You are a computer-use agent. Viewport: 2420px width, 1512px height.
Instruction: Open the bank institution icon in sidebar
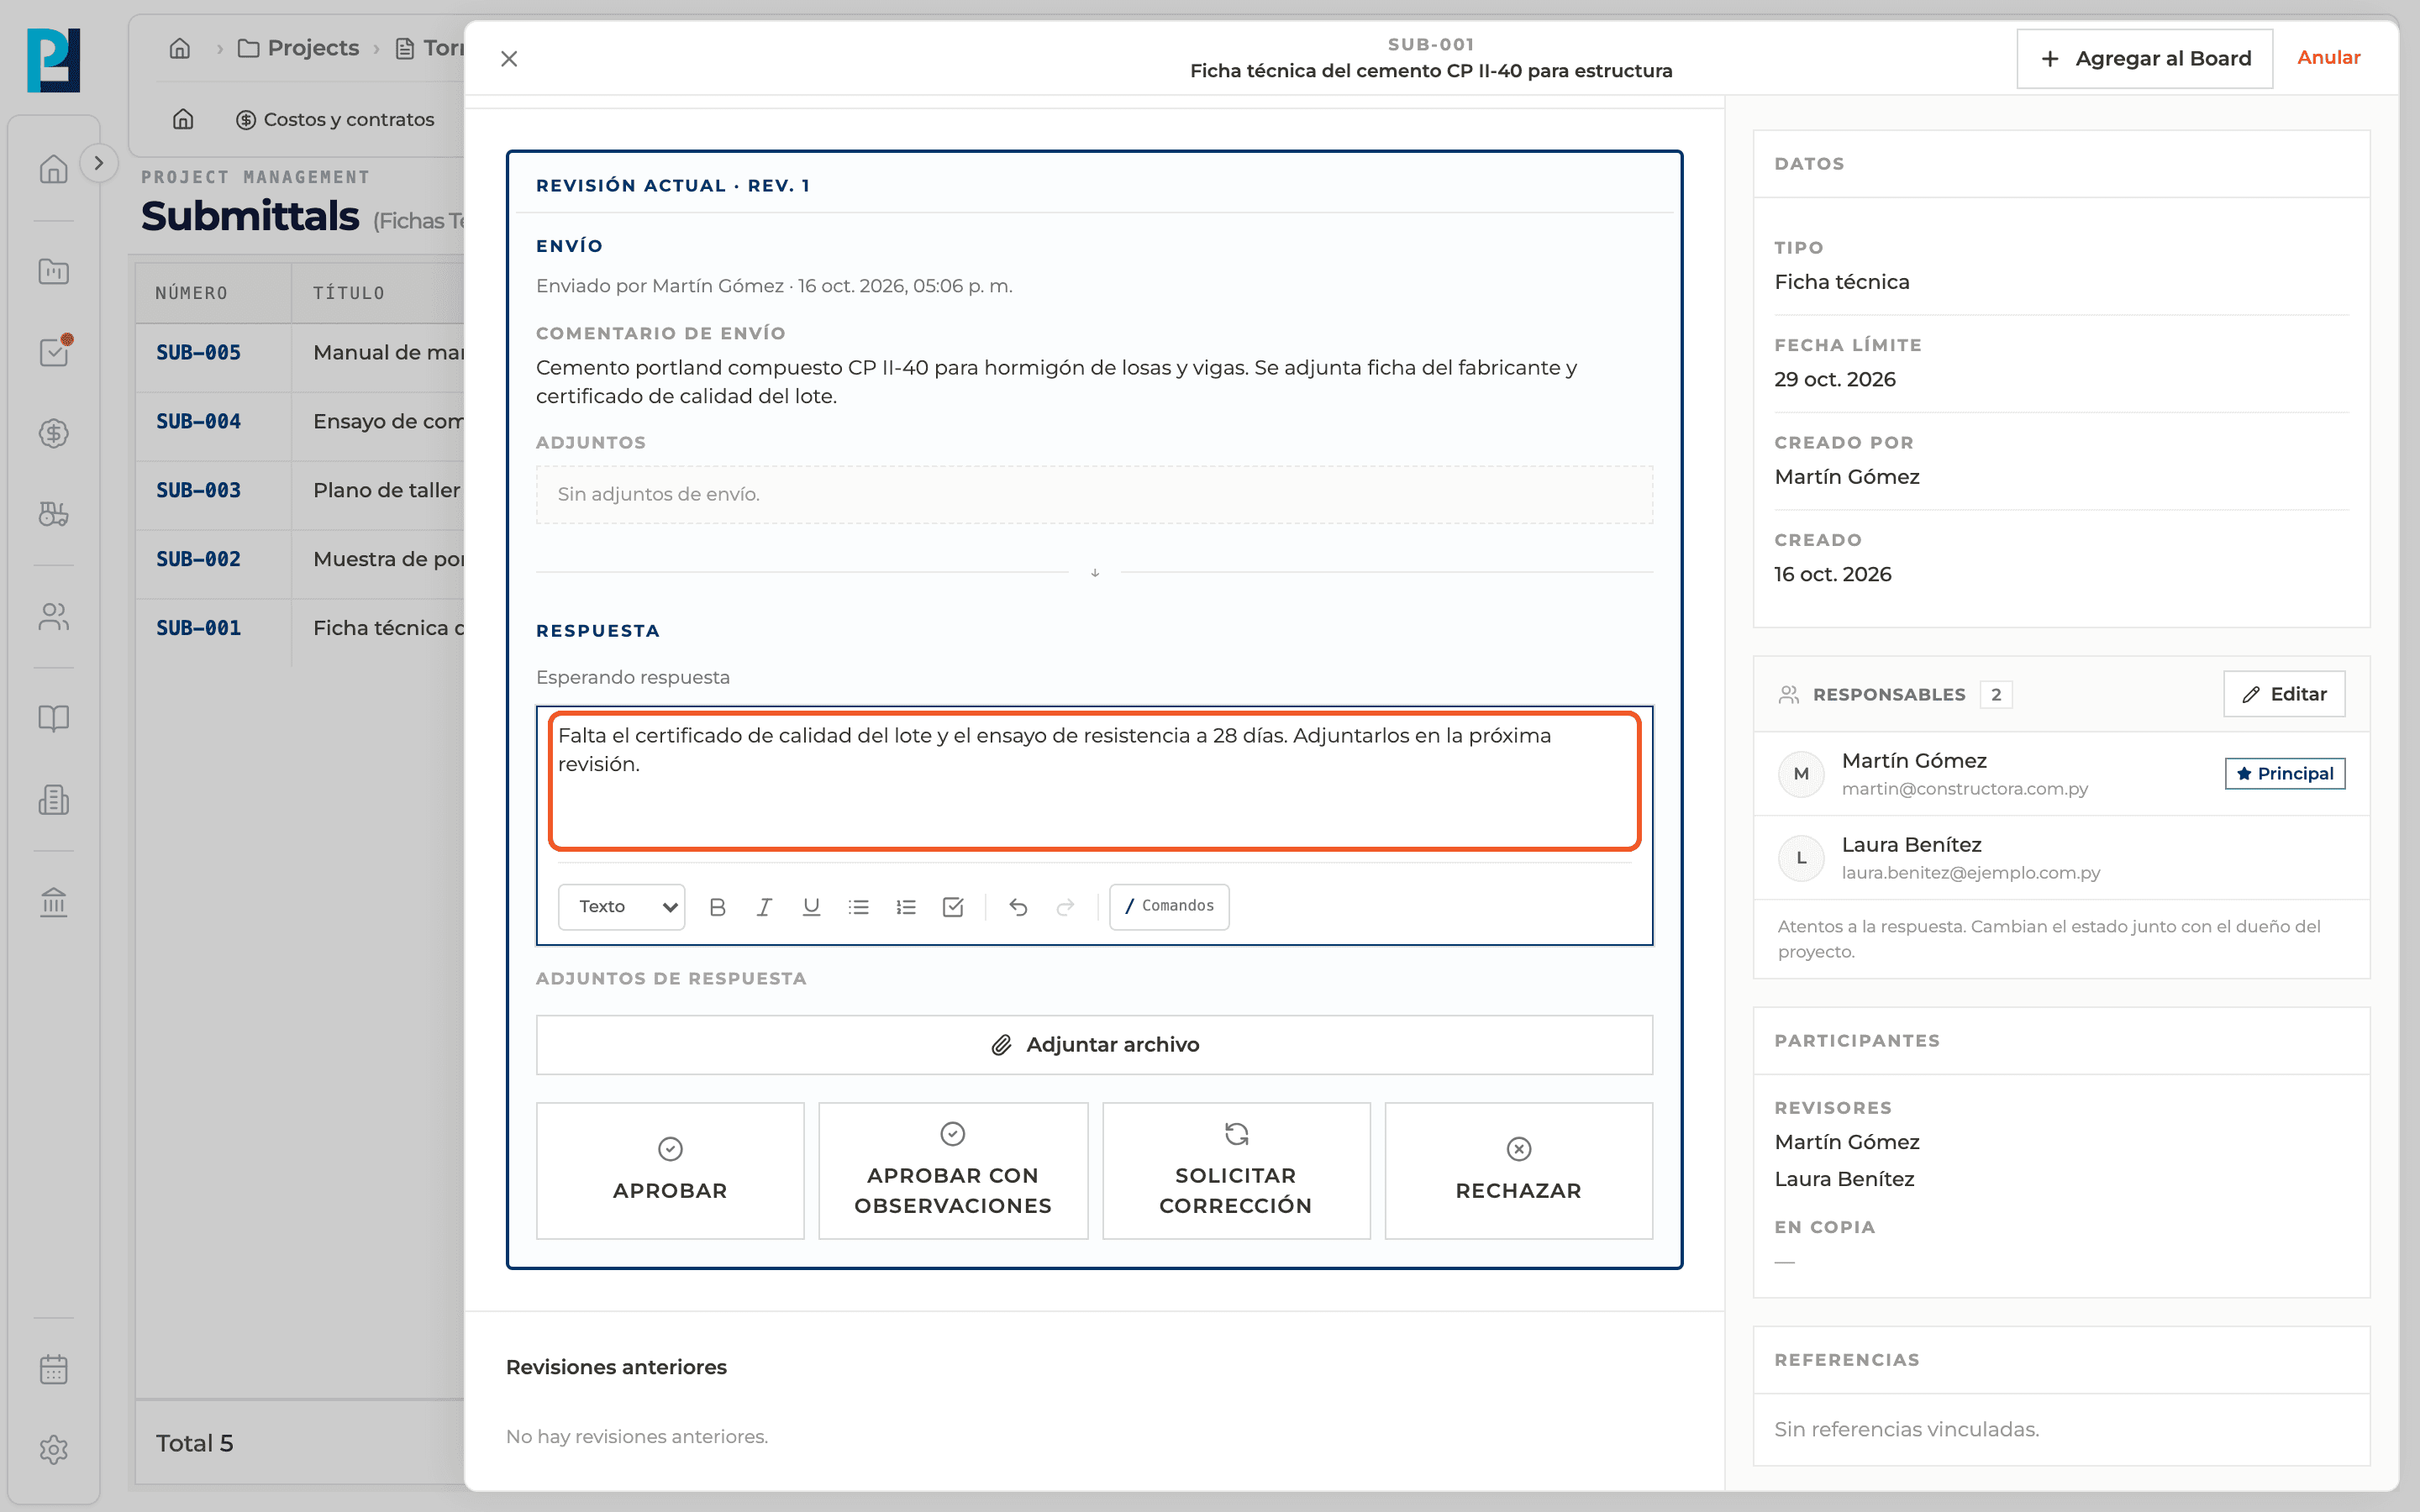54,902
